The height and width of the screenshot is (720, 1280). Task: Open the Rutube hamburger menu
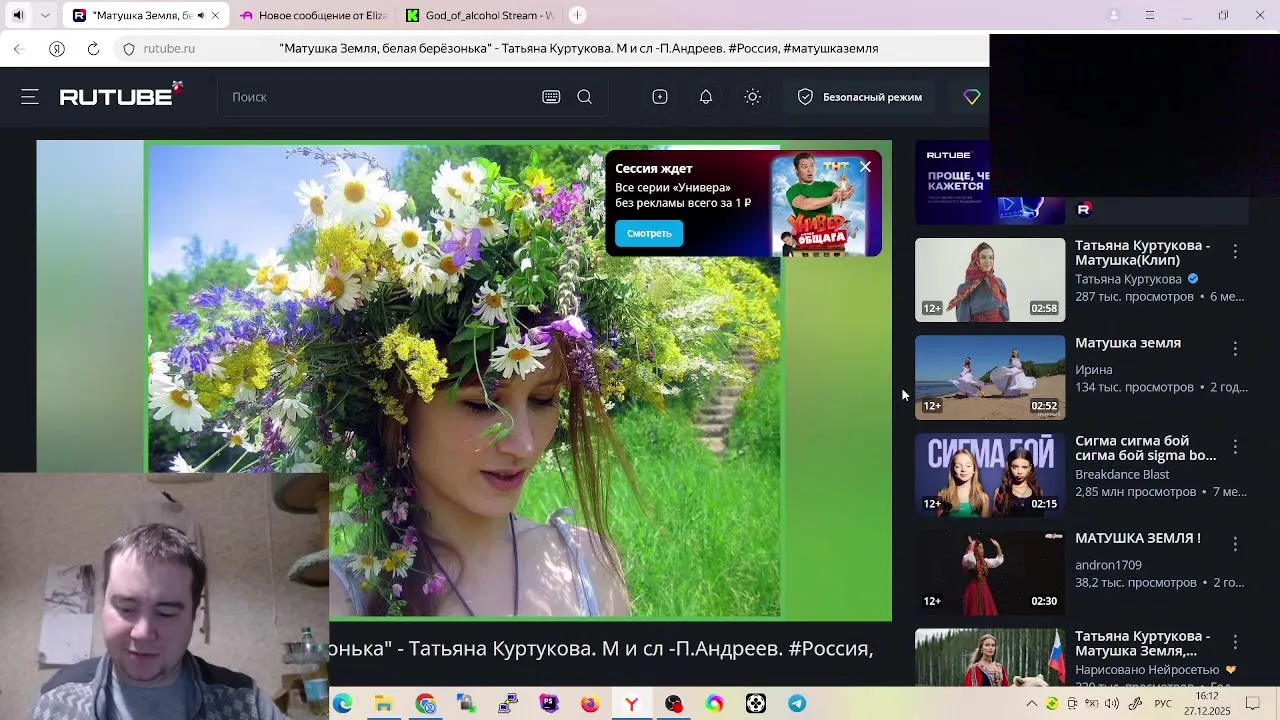[30, 97]
